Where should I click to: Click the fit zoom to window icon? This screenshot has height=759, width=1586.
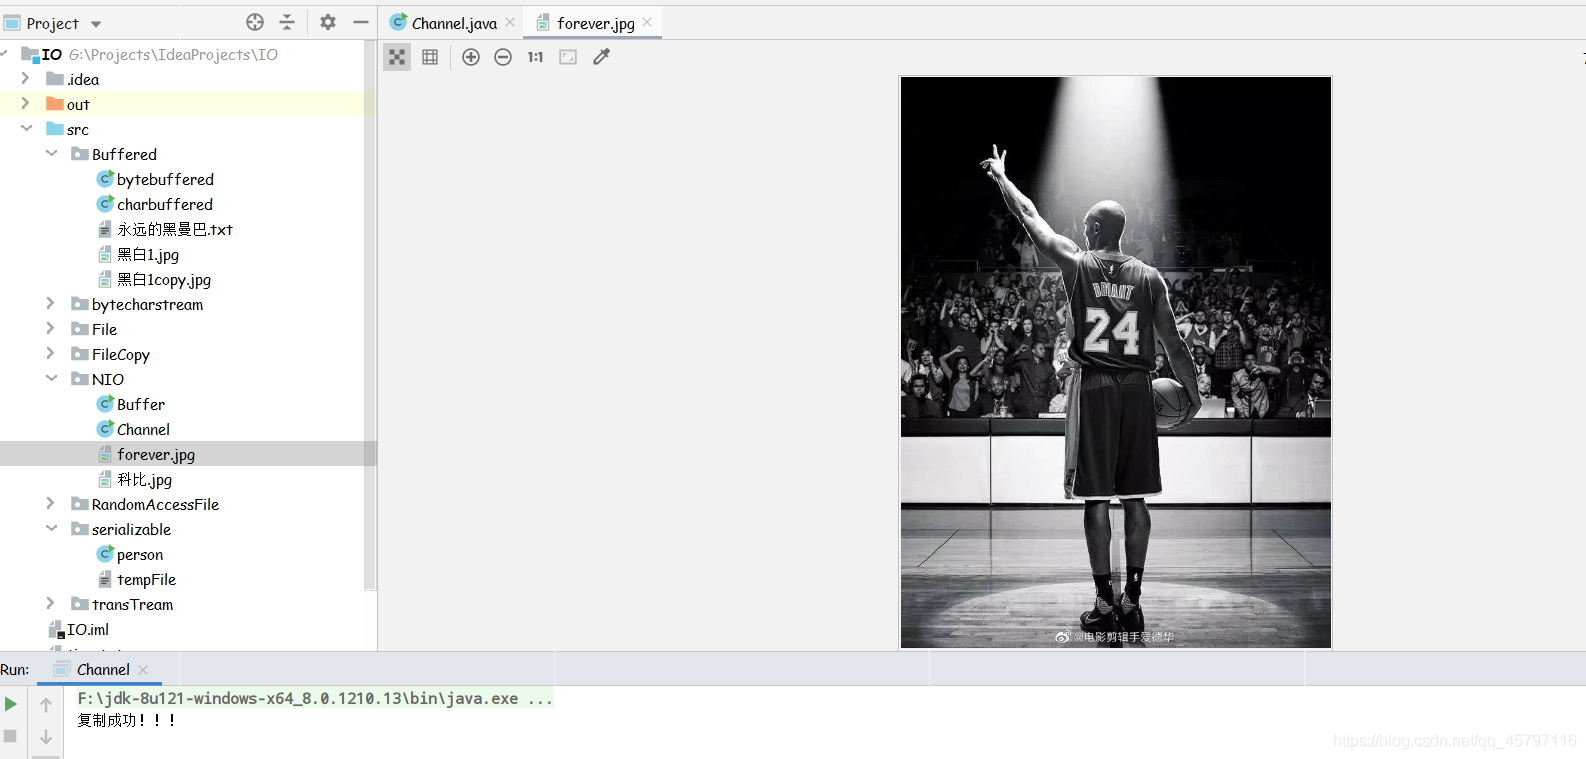pos(568,57)
